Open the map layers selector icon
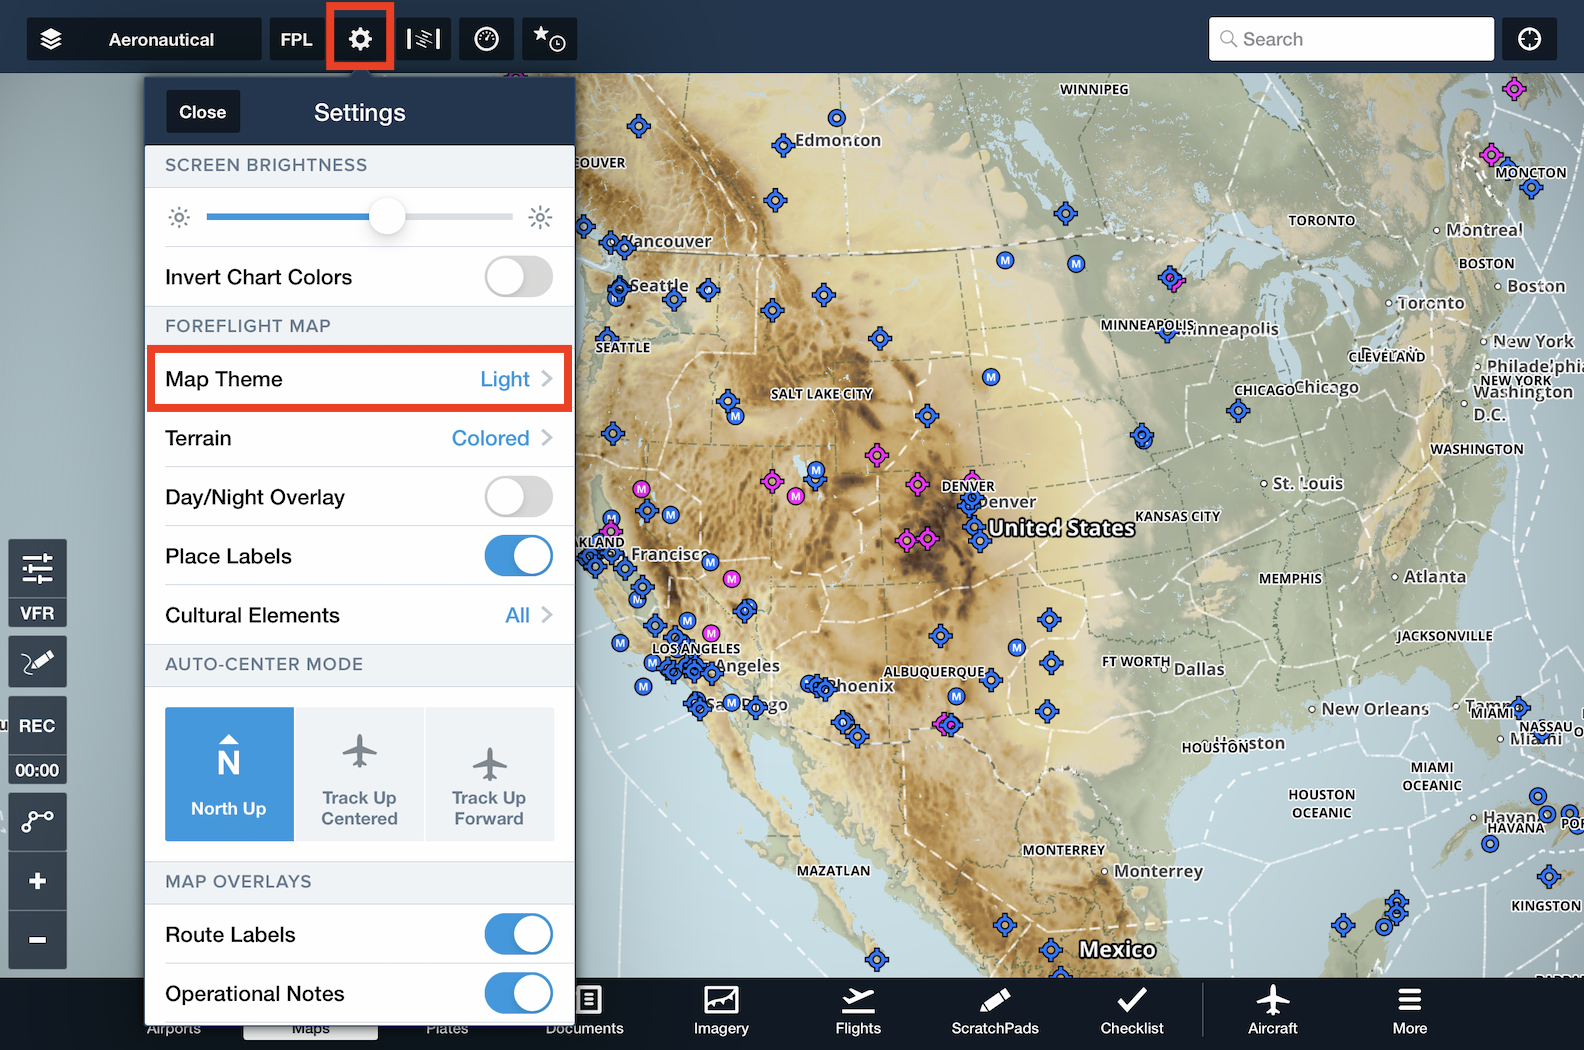1584x1050 pixels. 51,39
